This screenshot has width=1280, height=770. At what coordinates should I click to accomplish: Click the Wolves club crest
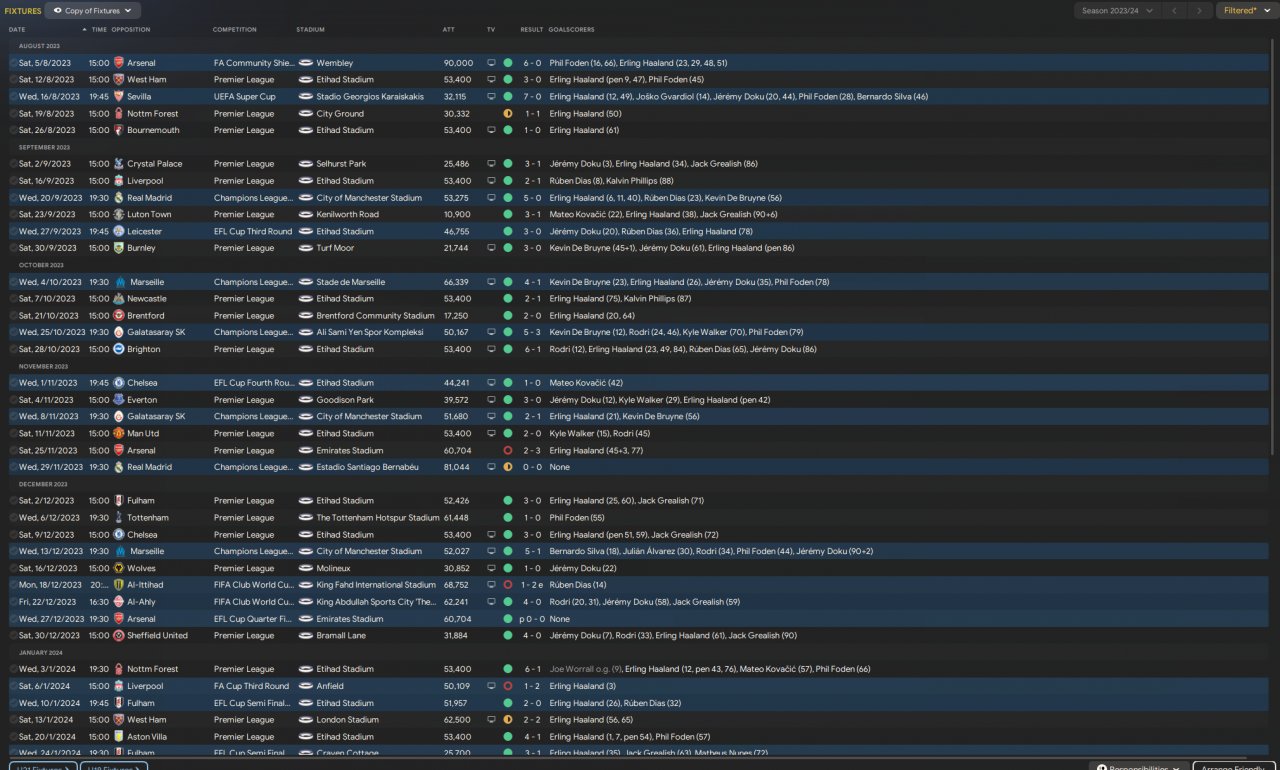pos(119,568)
